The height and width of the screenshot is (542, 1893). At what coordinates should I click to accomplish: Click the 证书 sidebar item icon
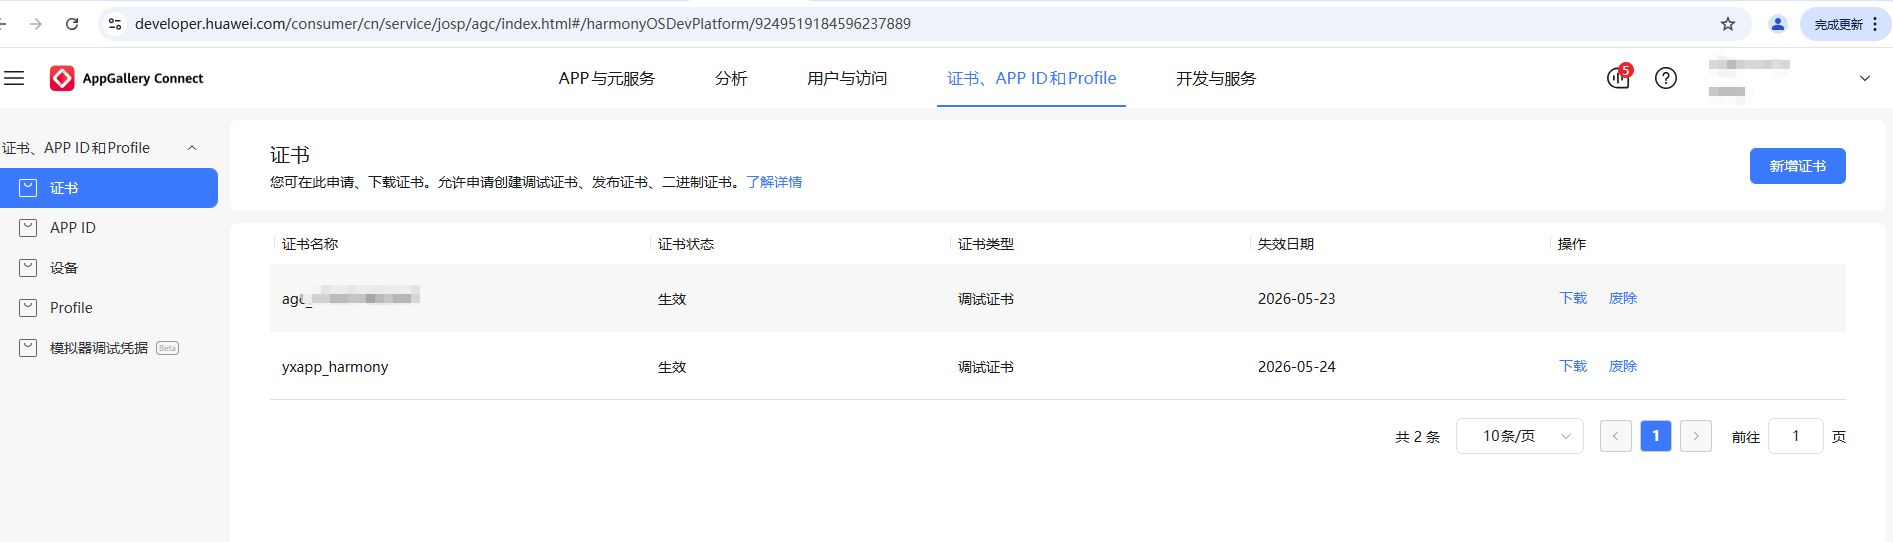click(x=28, y=188)
